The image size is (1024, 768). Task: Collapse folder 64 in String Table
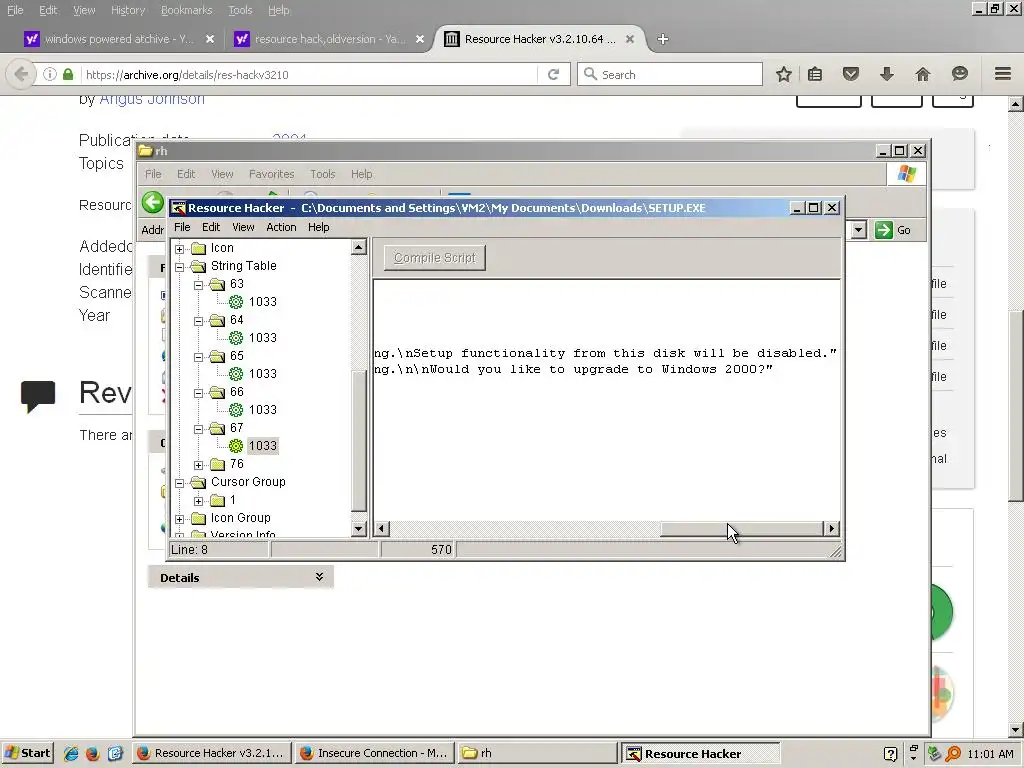199,321
